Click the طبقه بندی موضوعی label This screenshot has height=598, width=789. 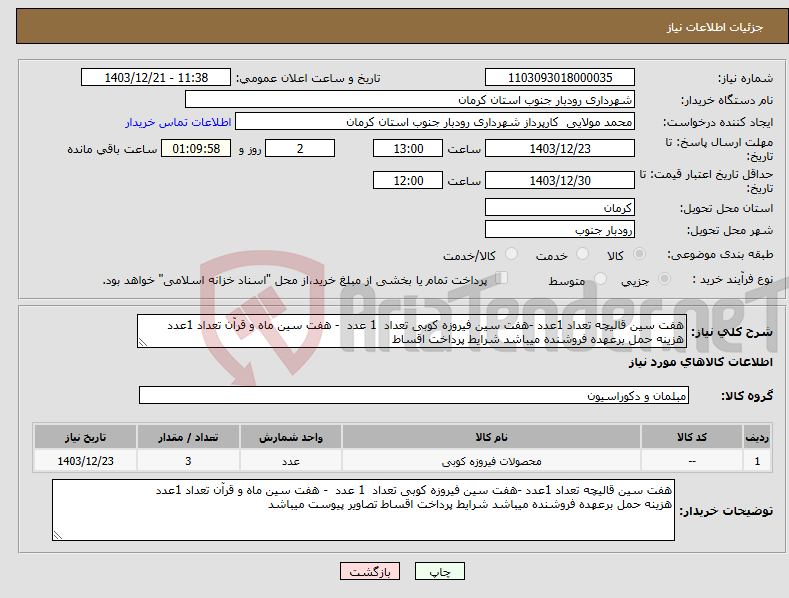pyautogui.click(x=720, y=255)
